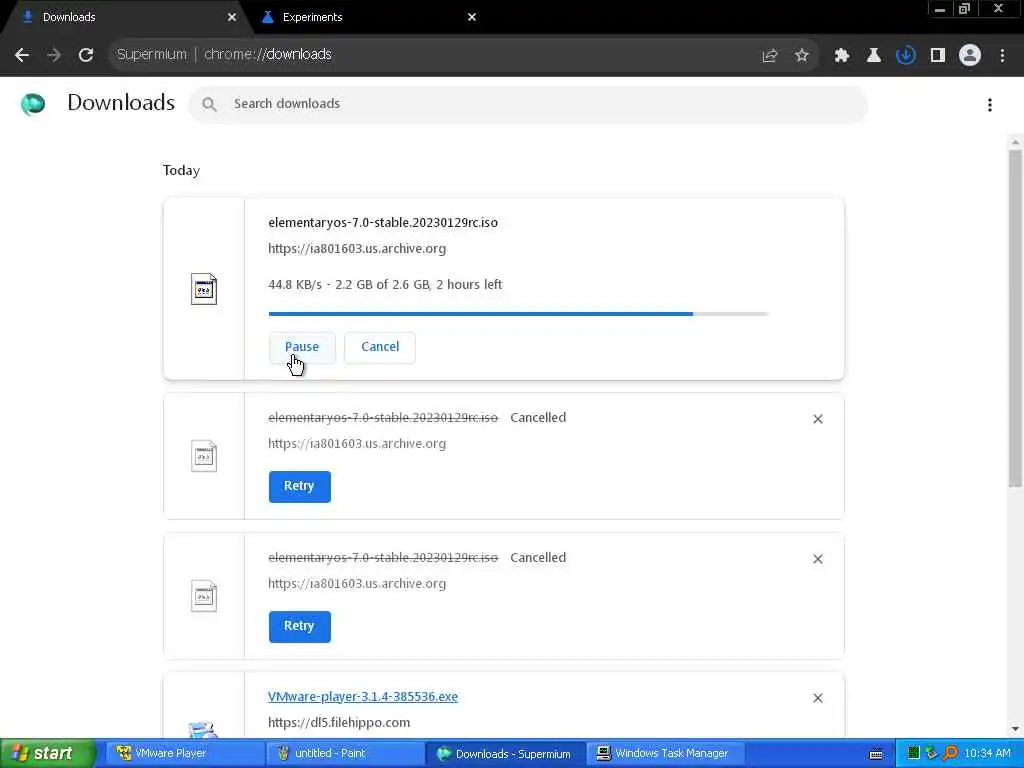Viewport: 1024px width, 768px height.
Task: Show the downloads bubble toolbar icon
Action: point(905,56)
